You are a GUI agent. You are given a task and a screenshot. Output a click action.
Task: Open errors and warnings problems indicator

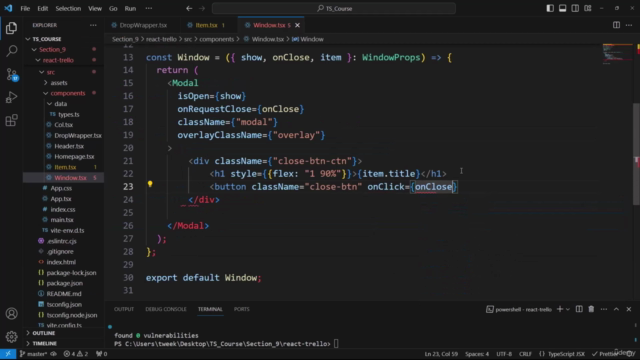coord(76,354)
